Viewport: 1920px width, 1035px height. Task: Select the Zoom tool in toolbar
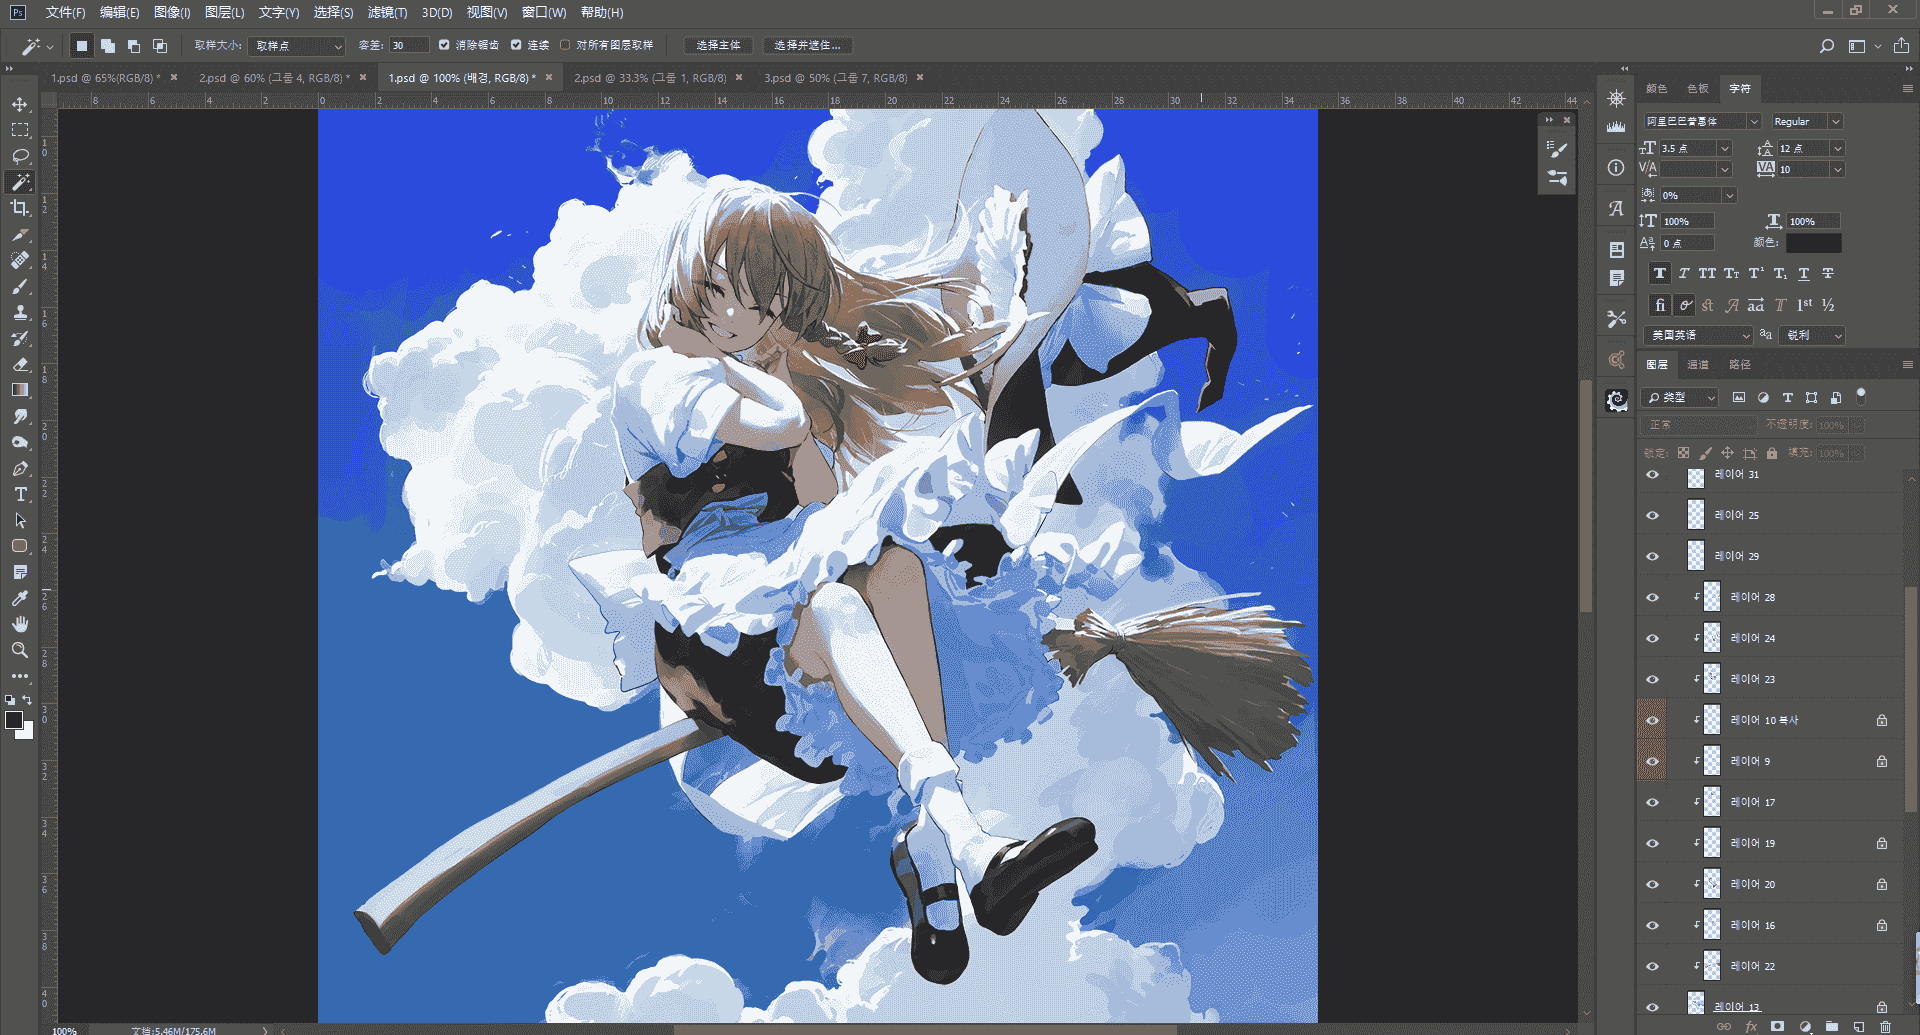(20, 650)
